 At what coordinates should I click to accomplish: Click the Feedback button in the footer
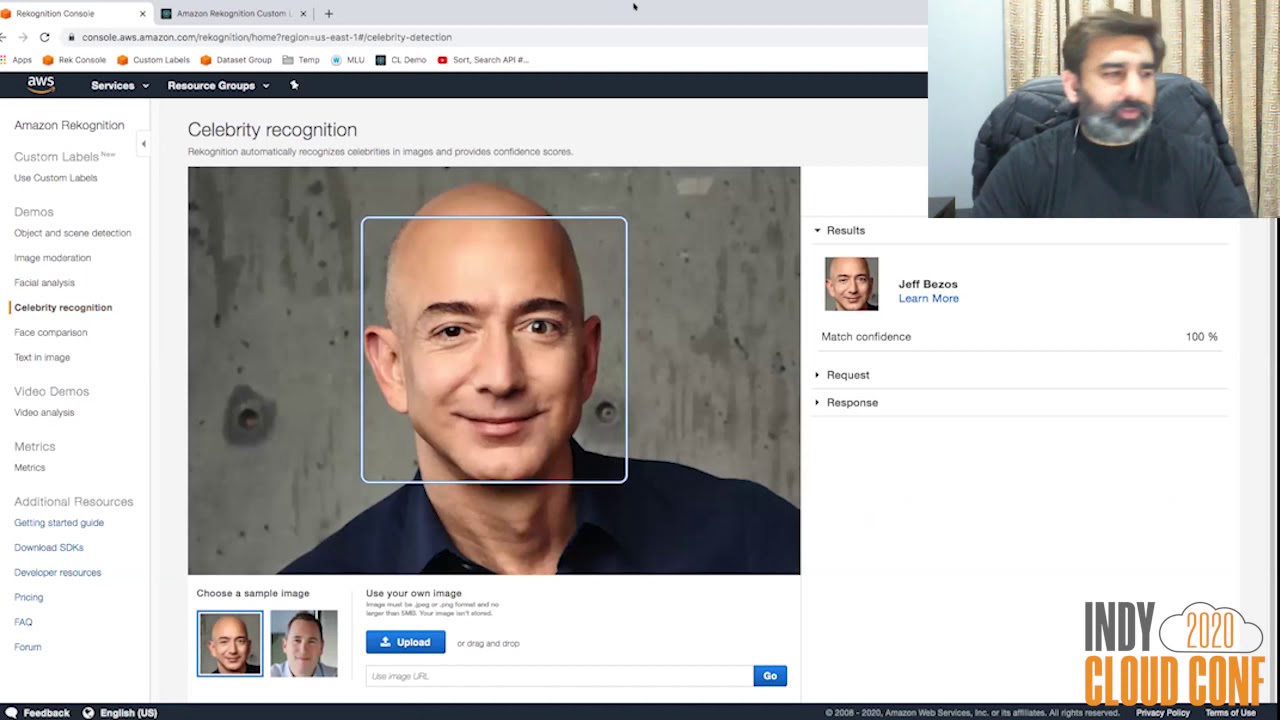tap(37, 713)
